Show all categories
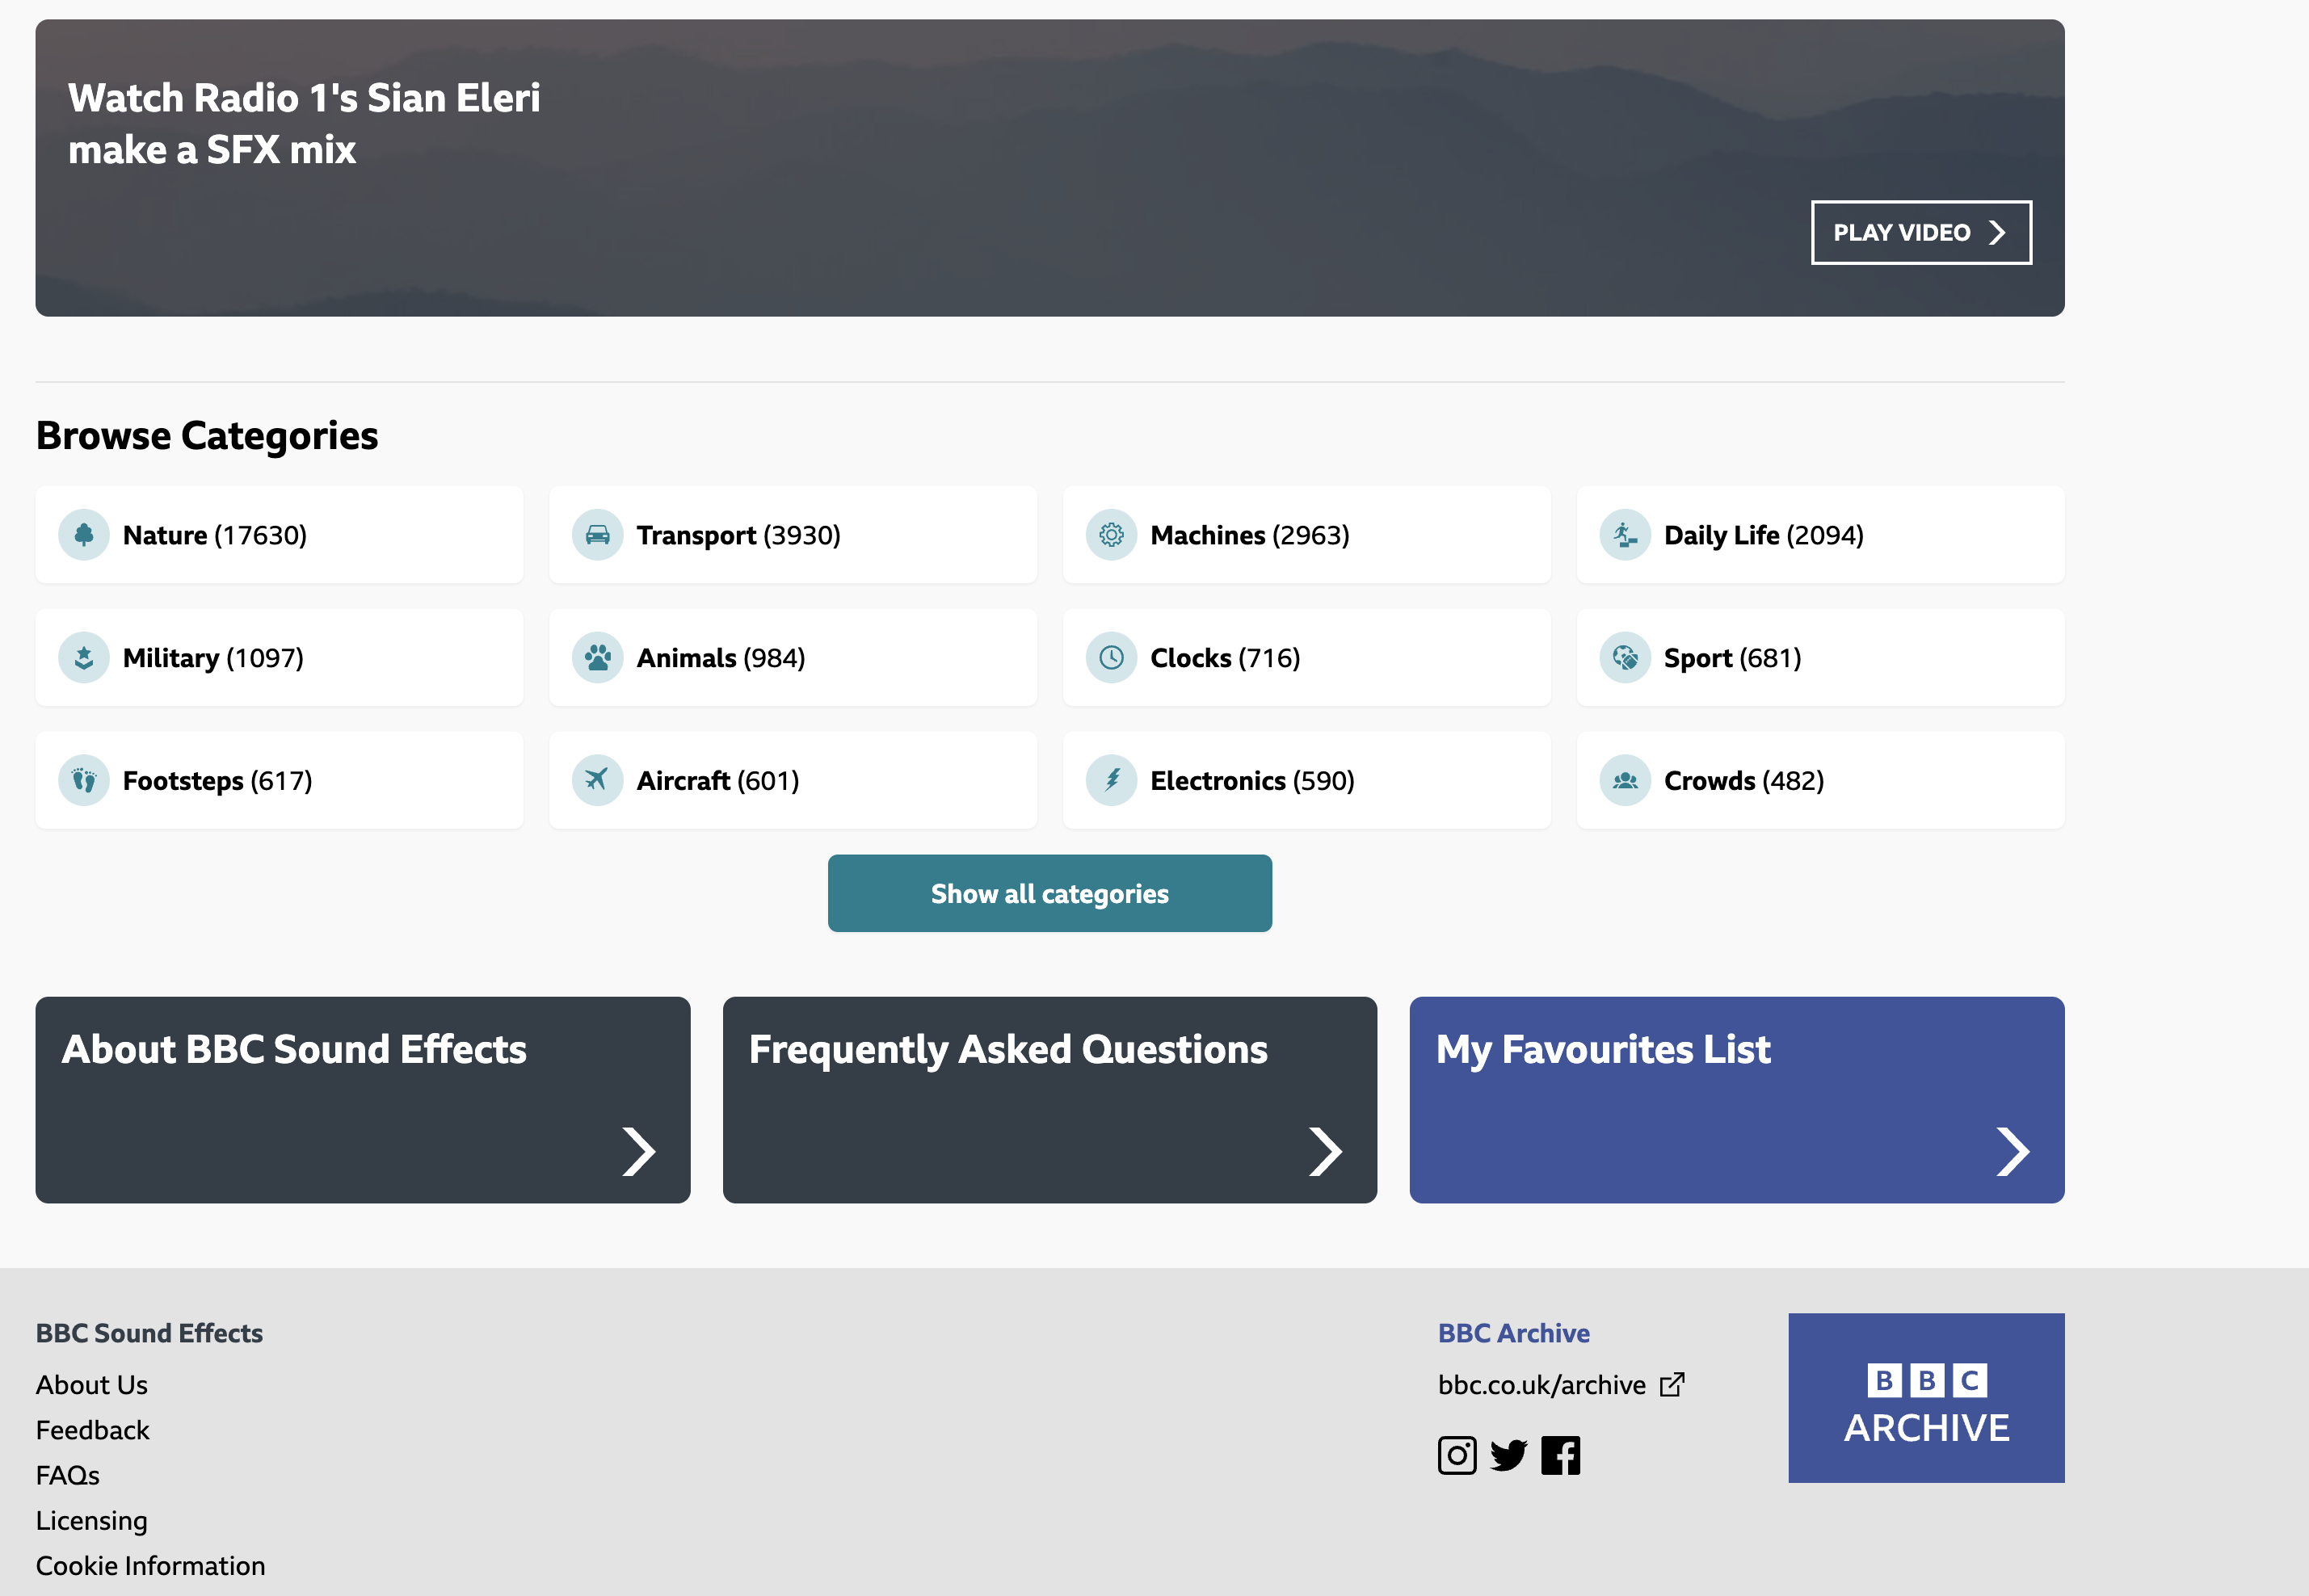2309x1596 pixels. click(1050, 893)
